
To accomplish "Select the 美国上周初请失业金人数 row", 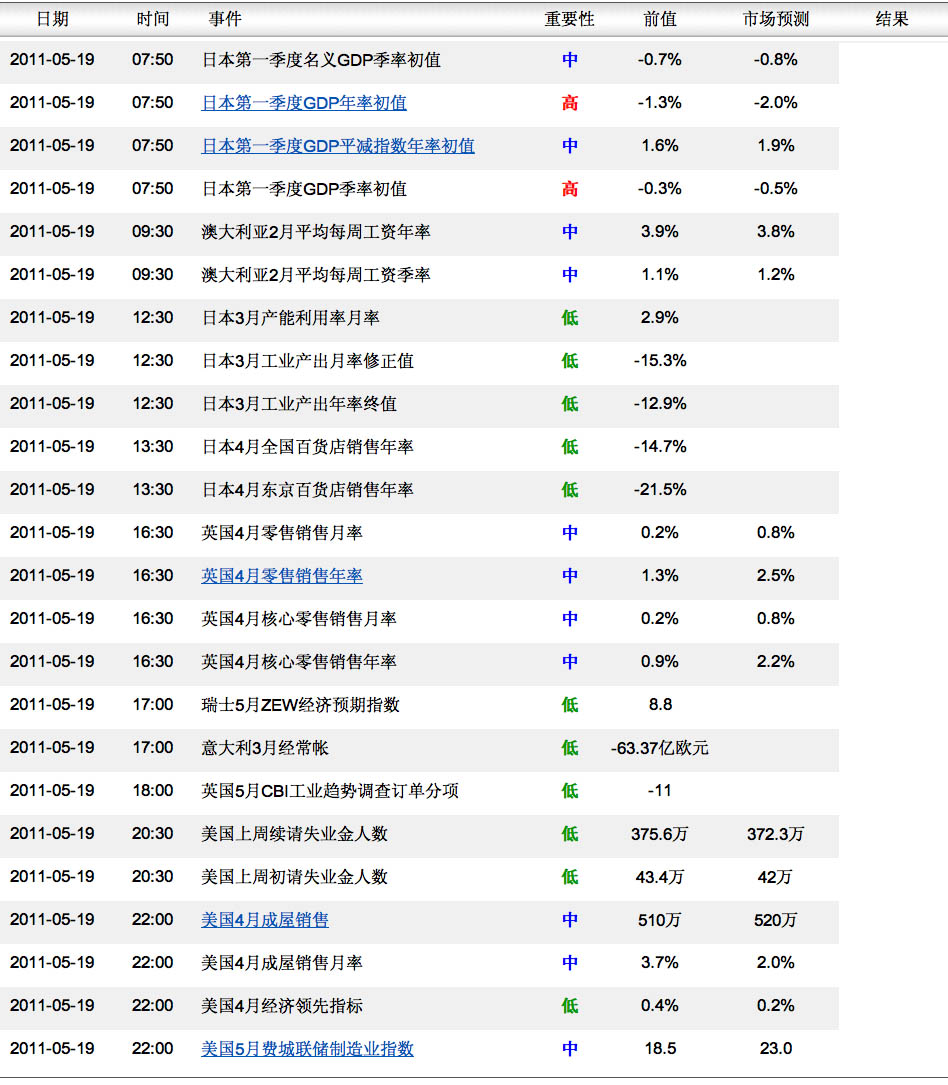I will click(x=419, y=877).
